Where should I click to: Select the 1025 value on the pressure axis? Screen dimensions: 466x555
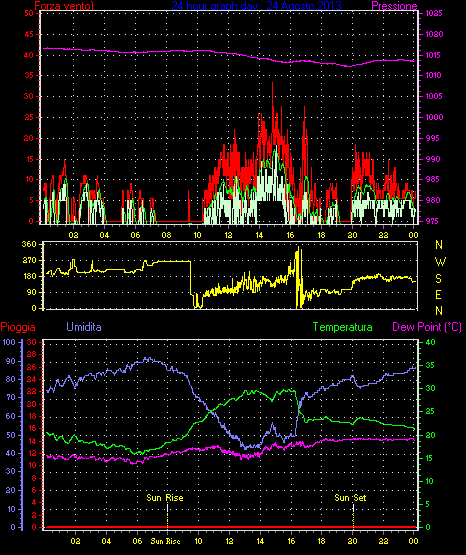pyautogui.click(x=434, y=13)
